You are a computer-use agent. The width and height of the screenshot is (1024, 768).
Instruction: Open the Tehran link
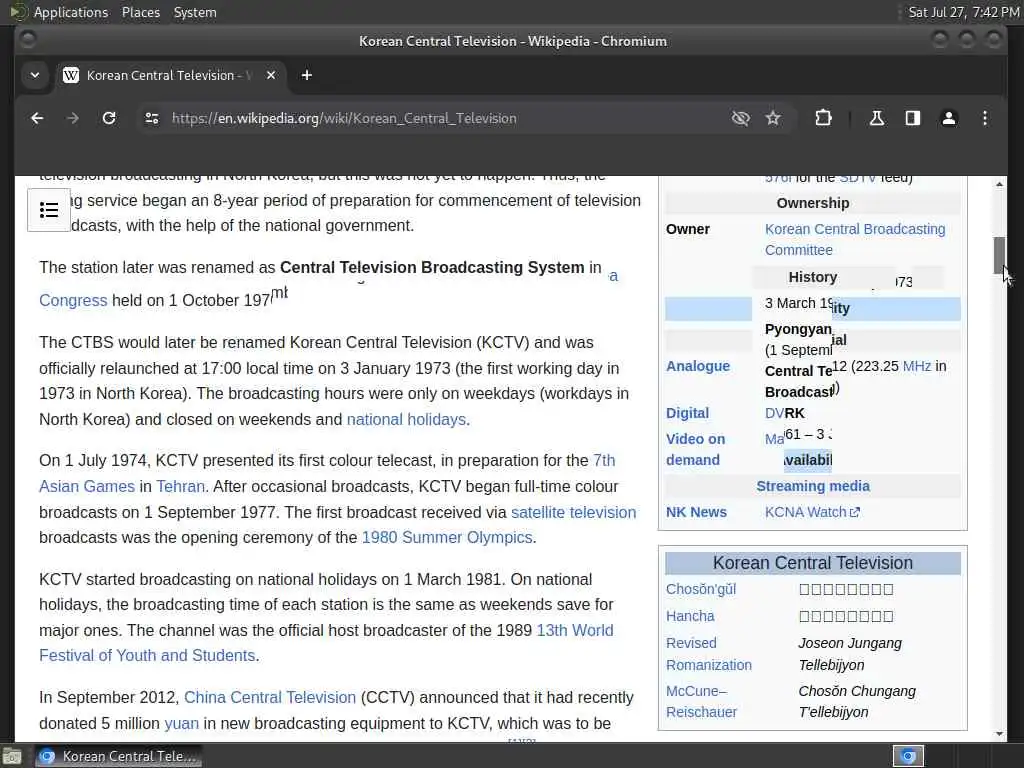coord(180,487)
